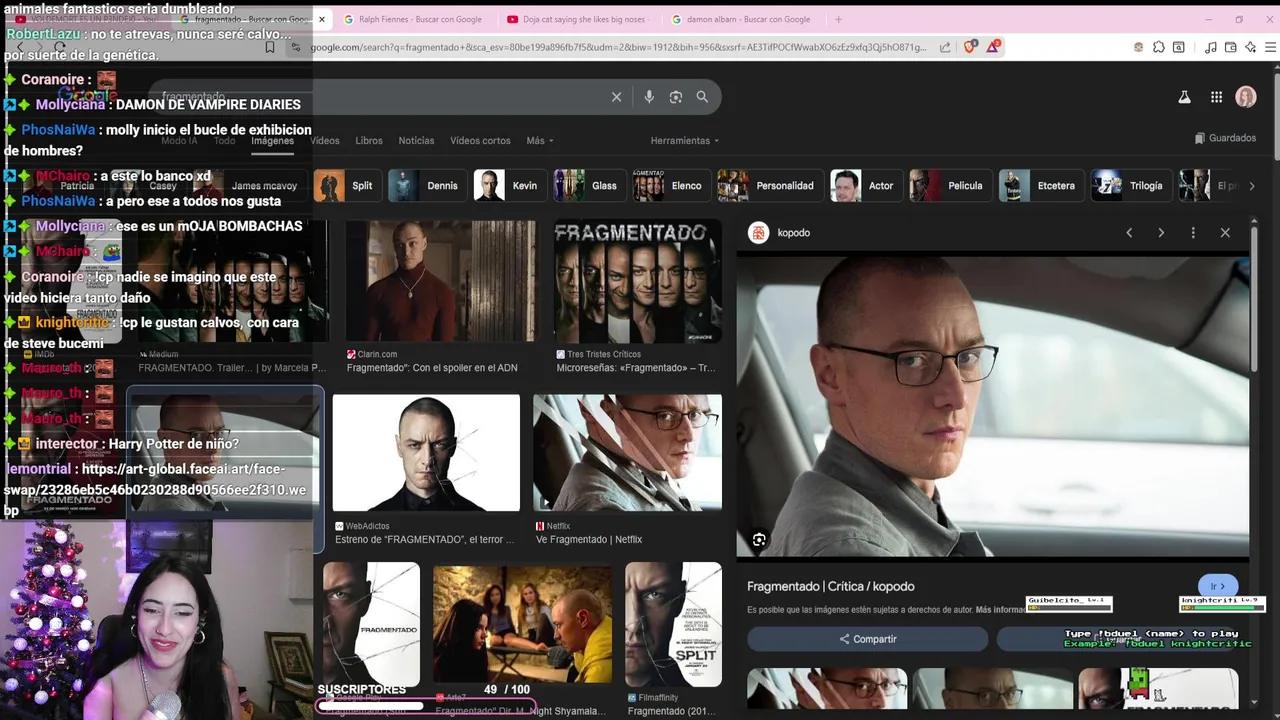The height and width of the screenshot is (720, 1280).
Task: Submit search with the magnifier icon
Action: (702, 97)
